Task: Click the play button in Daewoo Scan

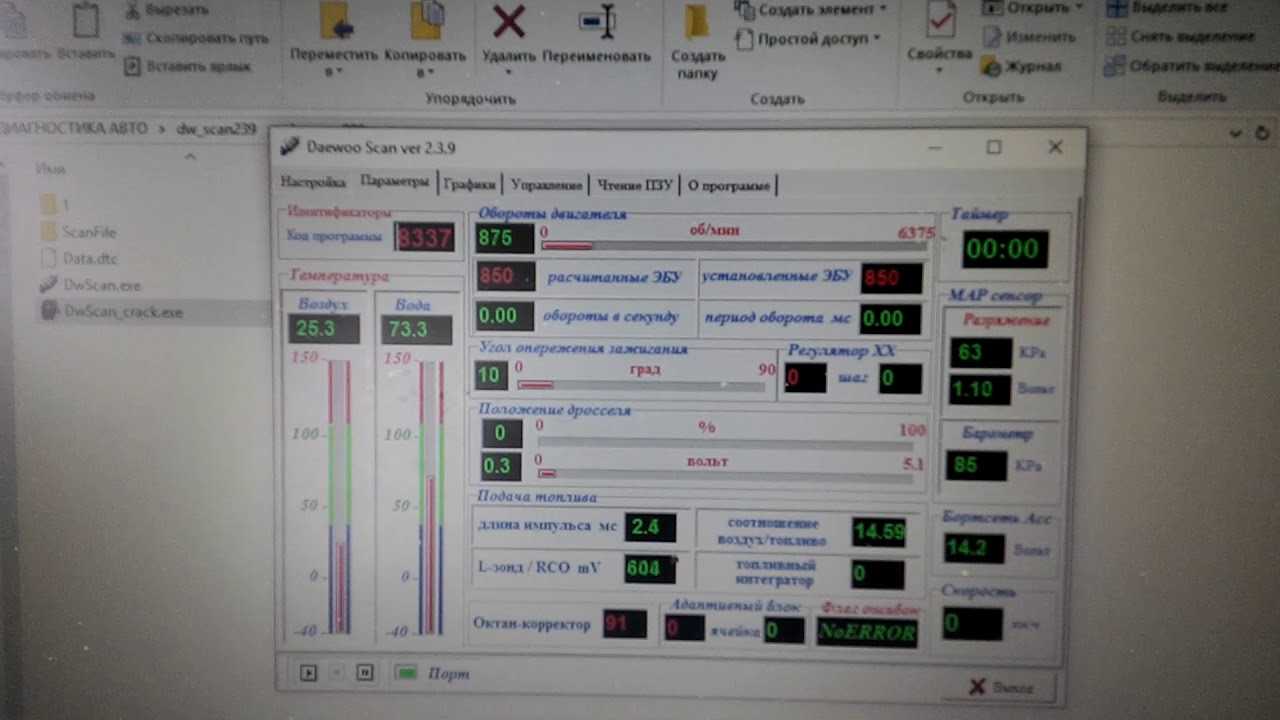Action: [x=308, y=673]
